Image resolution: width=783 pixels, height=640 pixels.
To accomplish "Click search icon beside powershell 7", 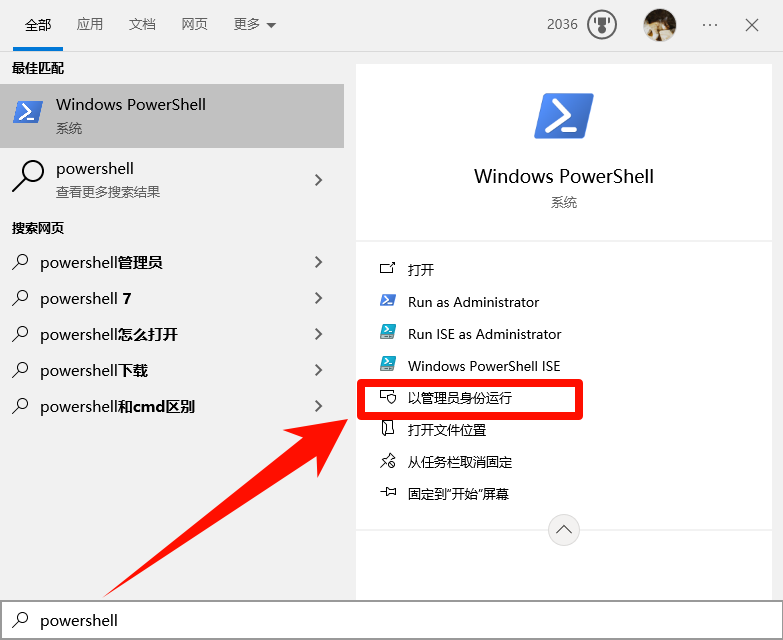I will (x=20, y=298).
